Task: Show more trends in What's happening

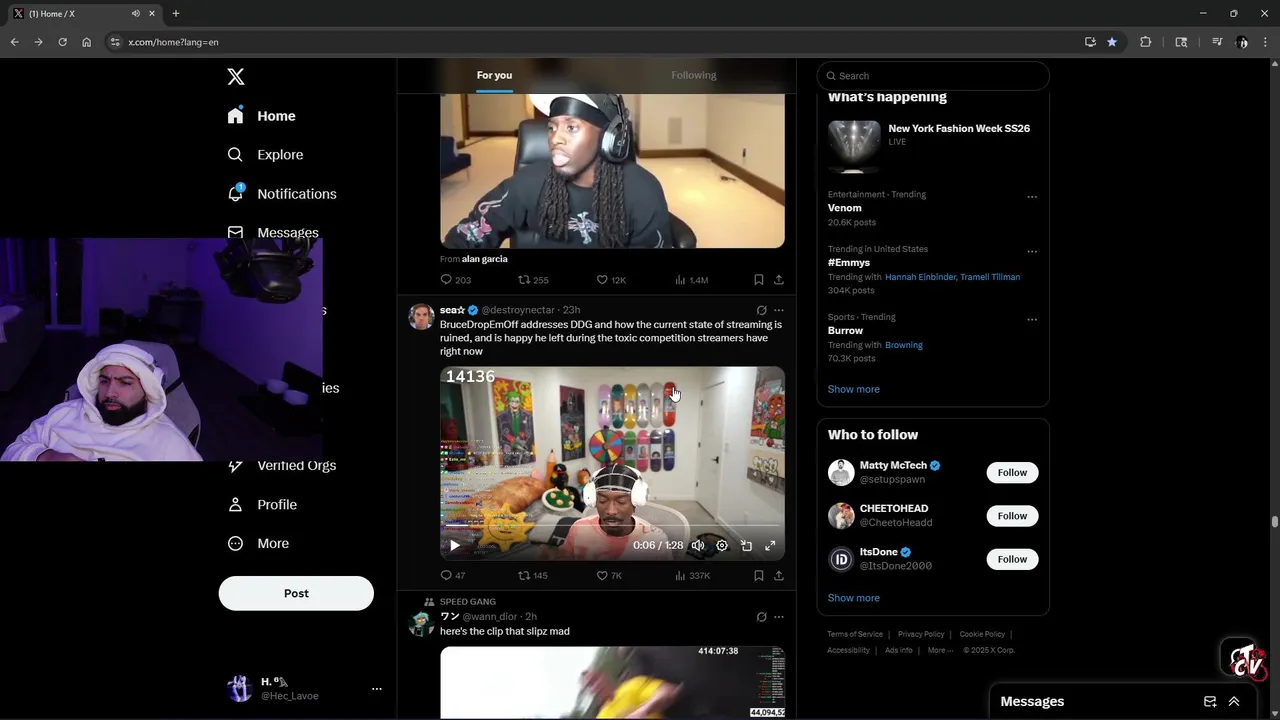Action: click(854, 389)
